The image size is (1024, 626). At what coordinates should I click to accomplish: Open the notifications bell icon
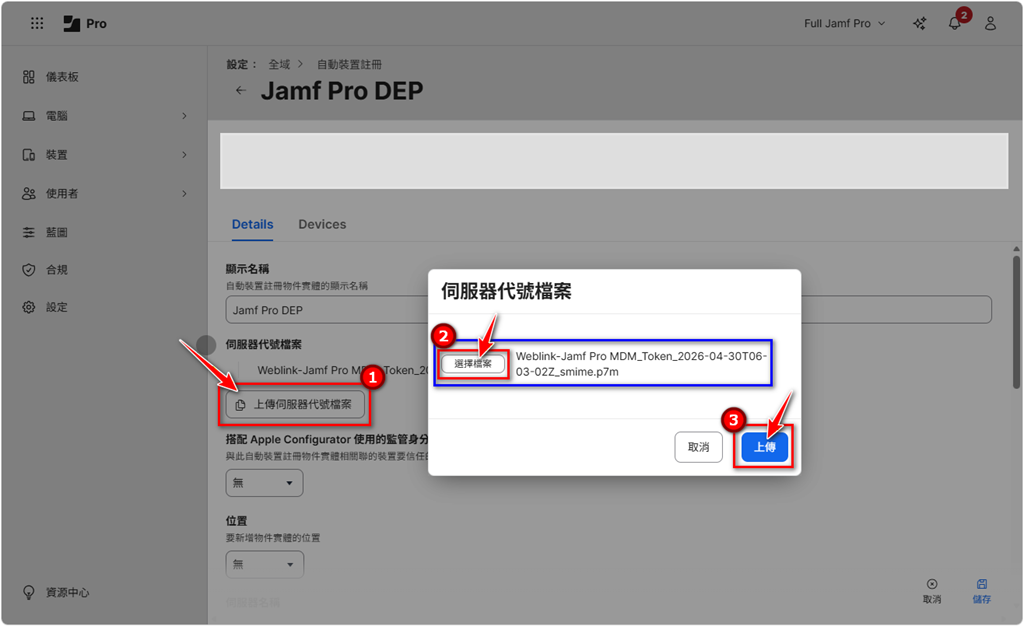[955, 23]
